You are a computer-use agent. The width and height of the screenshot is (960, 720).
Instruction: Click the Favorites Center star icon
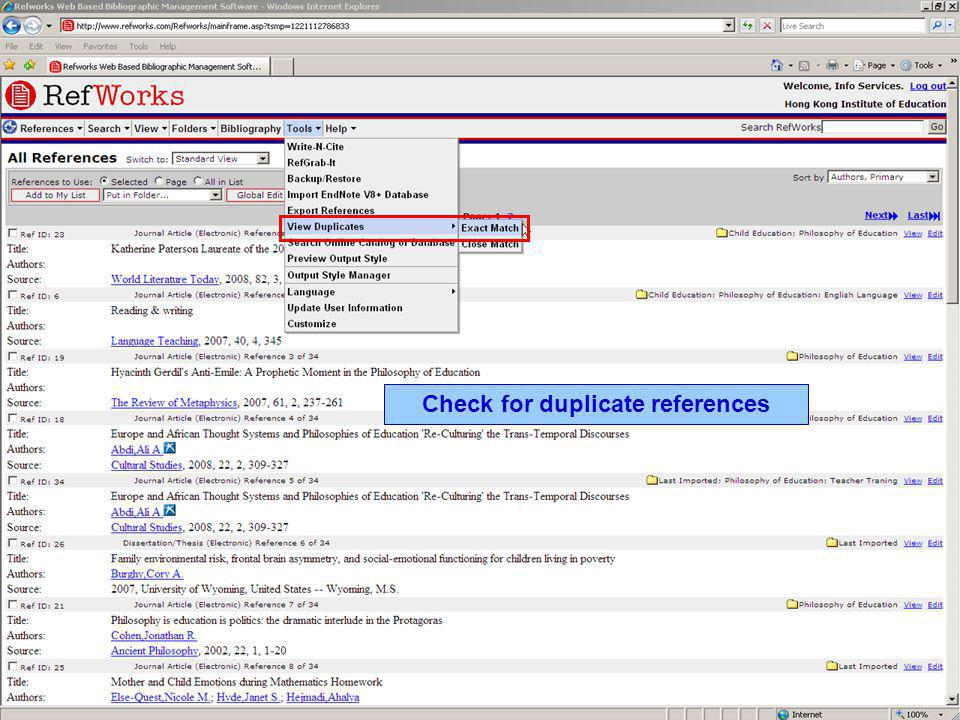(10, 65)
